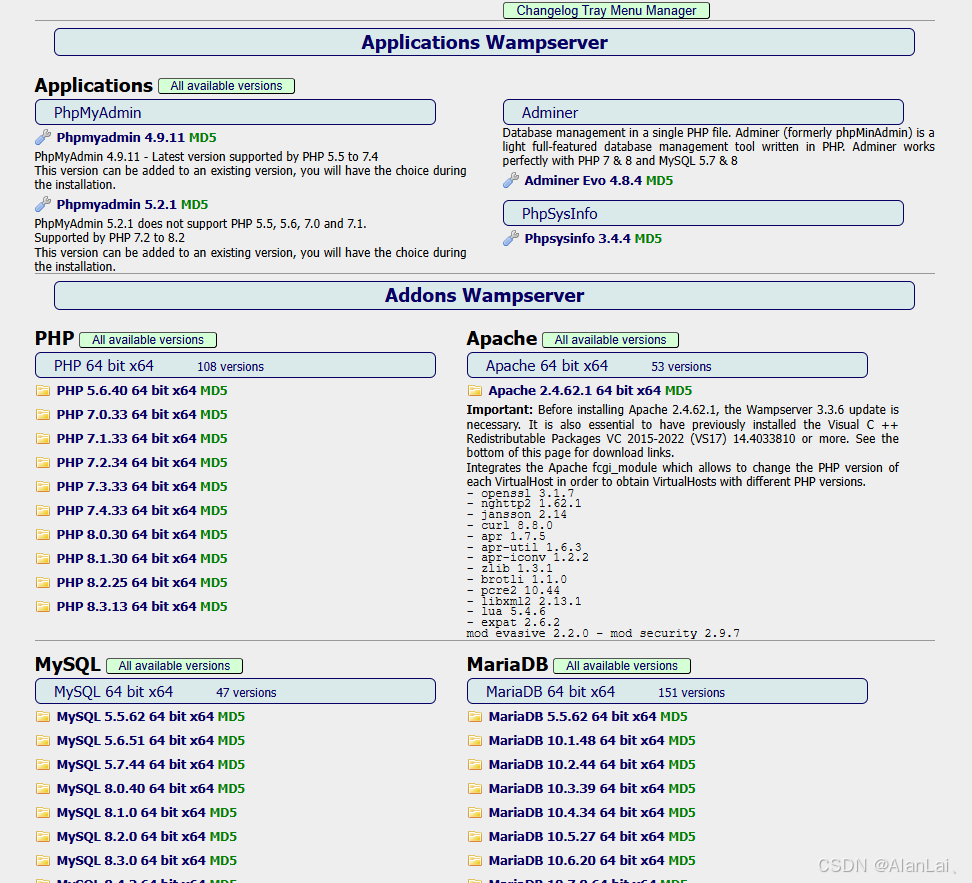The height and width of the screenshot is (883, 972).
Task: Click folder icon for Apache 2.4.62.1
Action: pos(475,391)
